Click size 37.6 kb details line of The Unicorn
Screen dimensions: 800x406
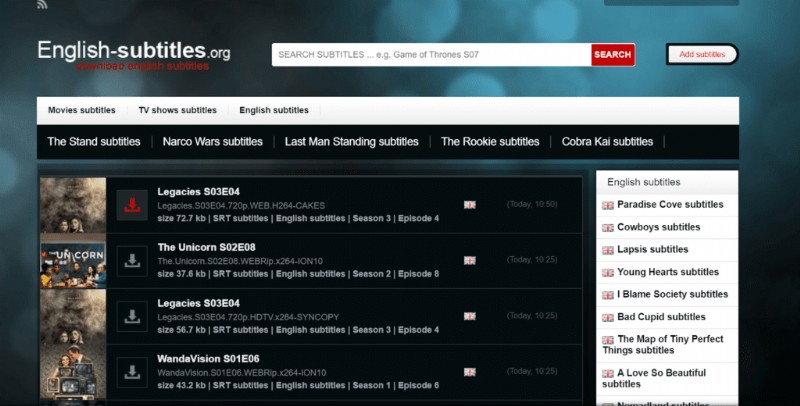(x=298, y=274)
